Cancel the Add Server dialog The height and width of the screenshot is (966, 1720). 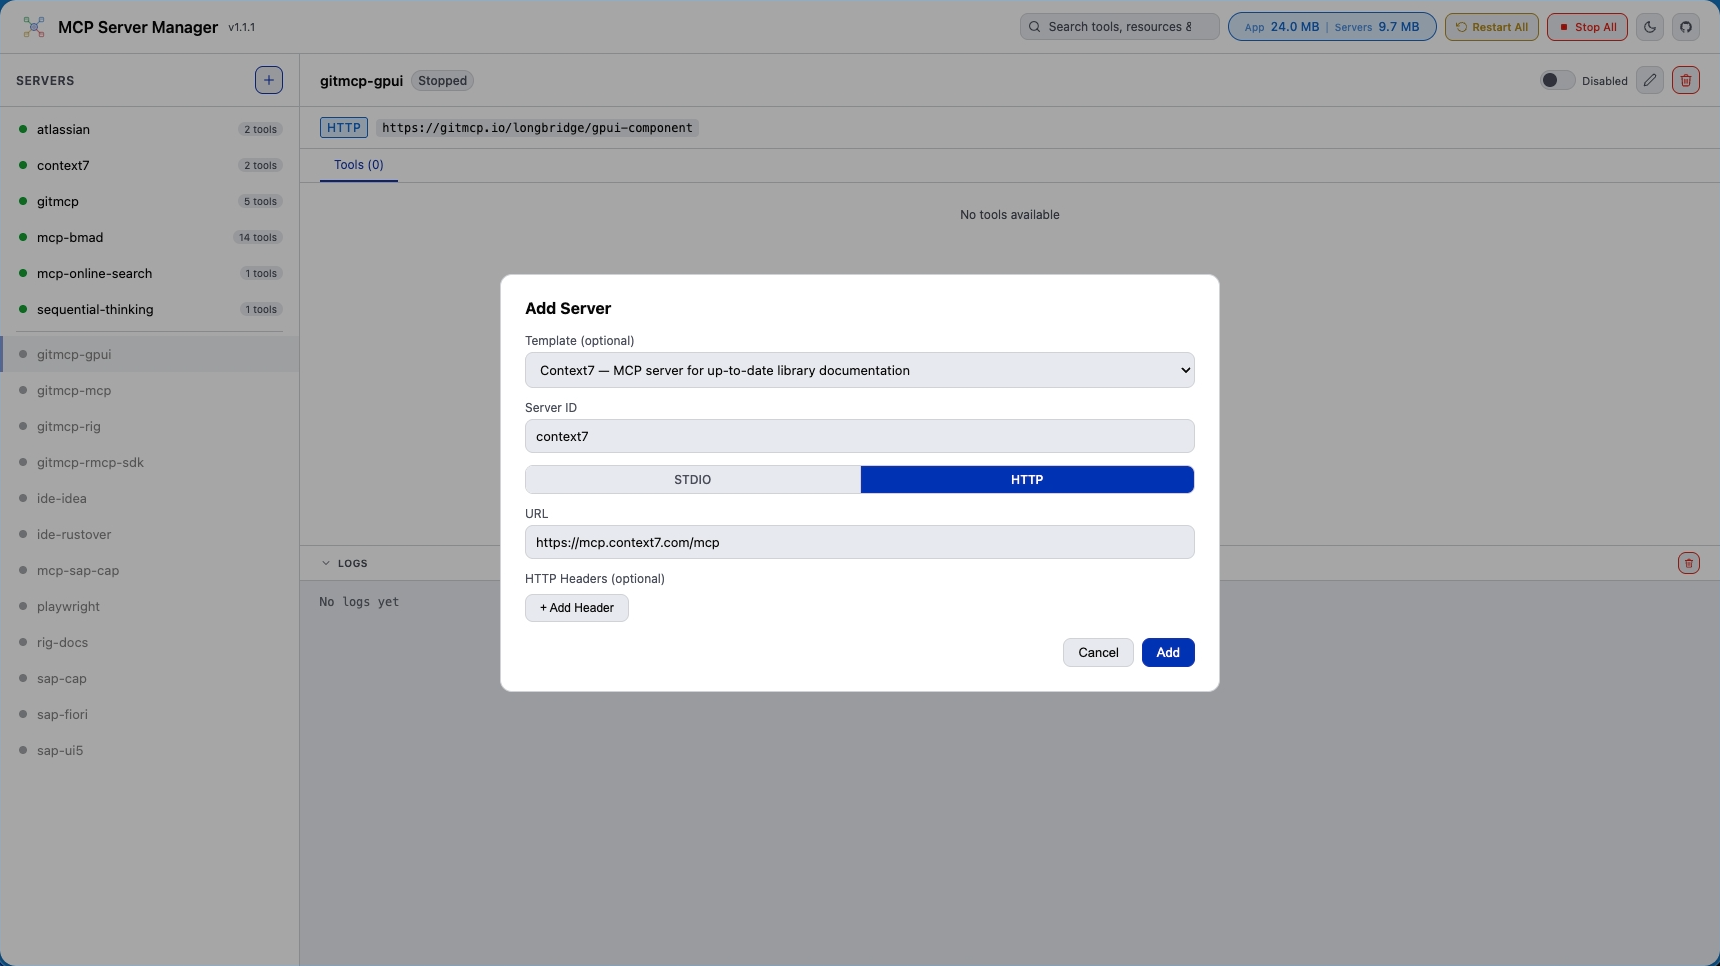(x=1098, y=652)
